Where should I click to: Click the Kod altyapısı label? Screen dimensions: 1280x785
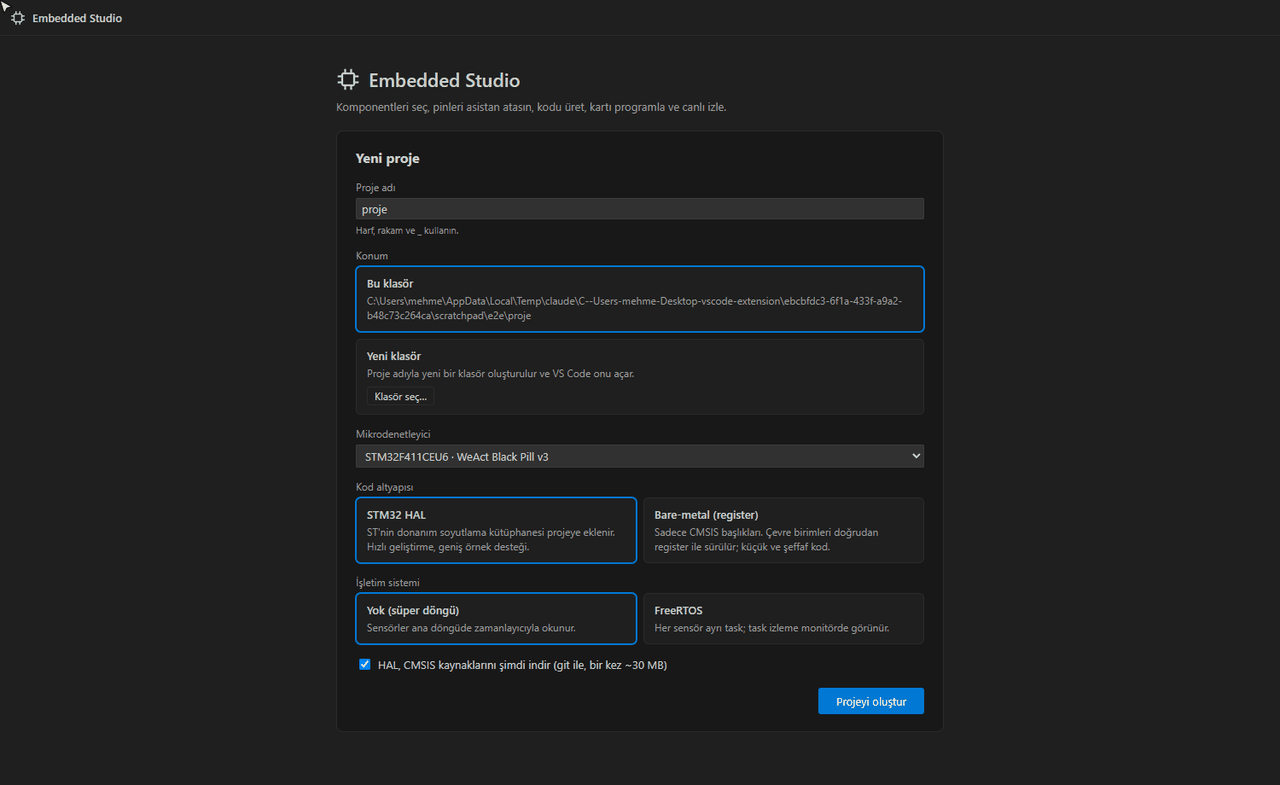[385, 487]
